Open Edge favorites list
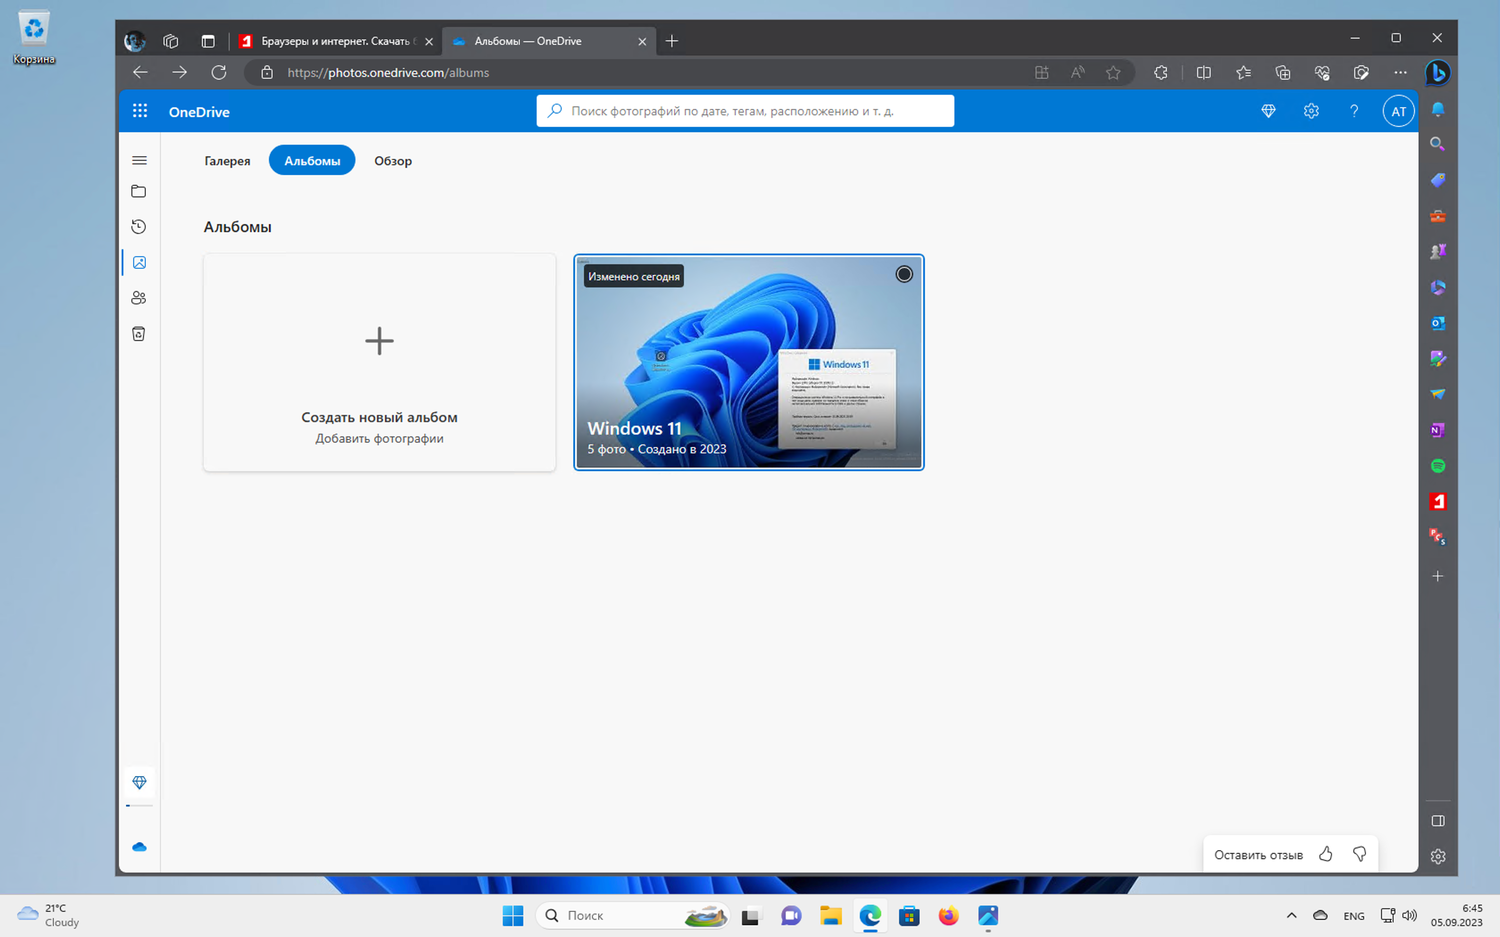This screenshot has height=937, width=1500. 1243,72
